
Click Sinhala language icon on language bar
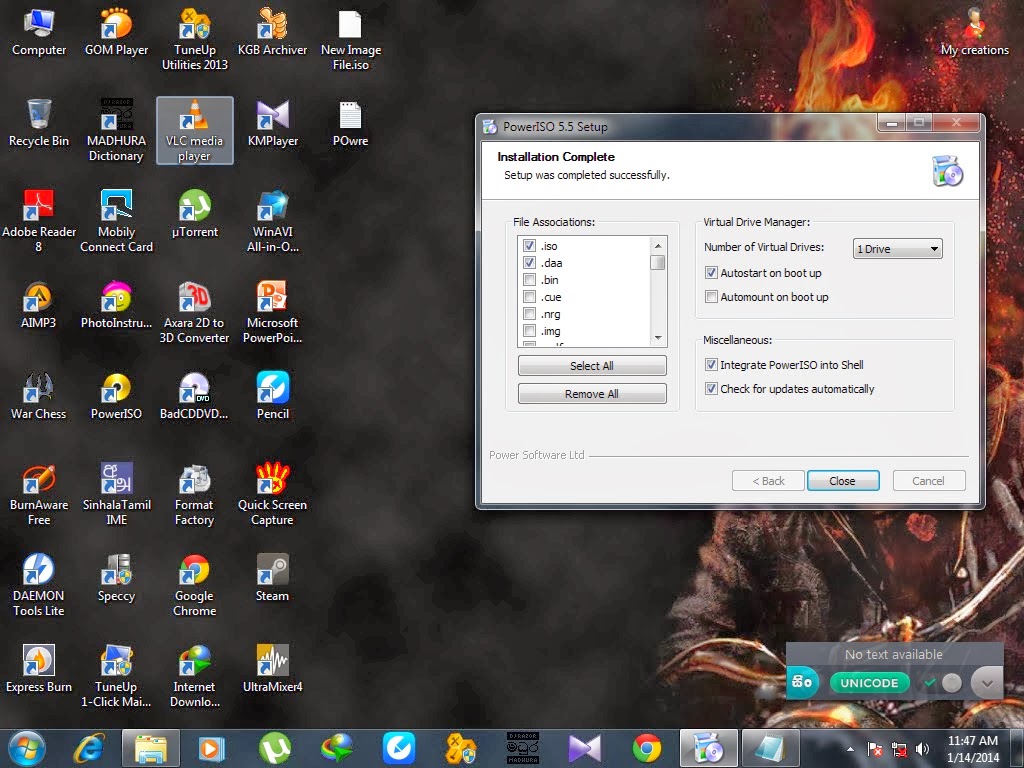point(802,682)
